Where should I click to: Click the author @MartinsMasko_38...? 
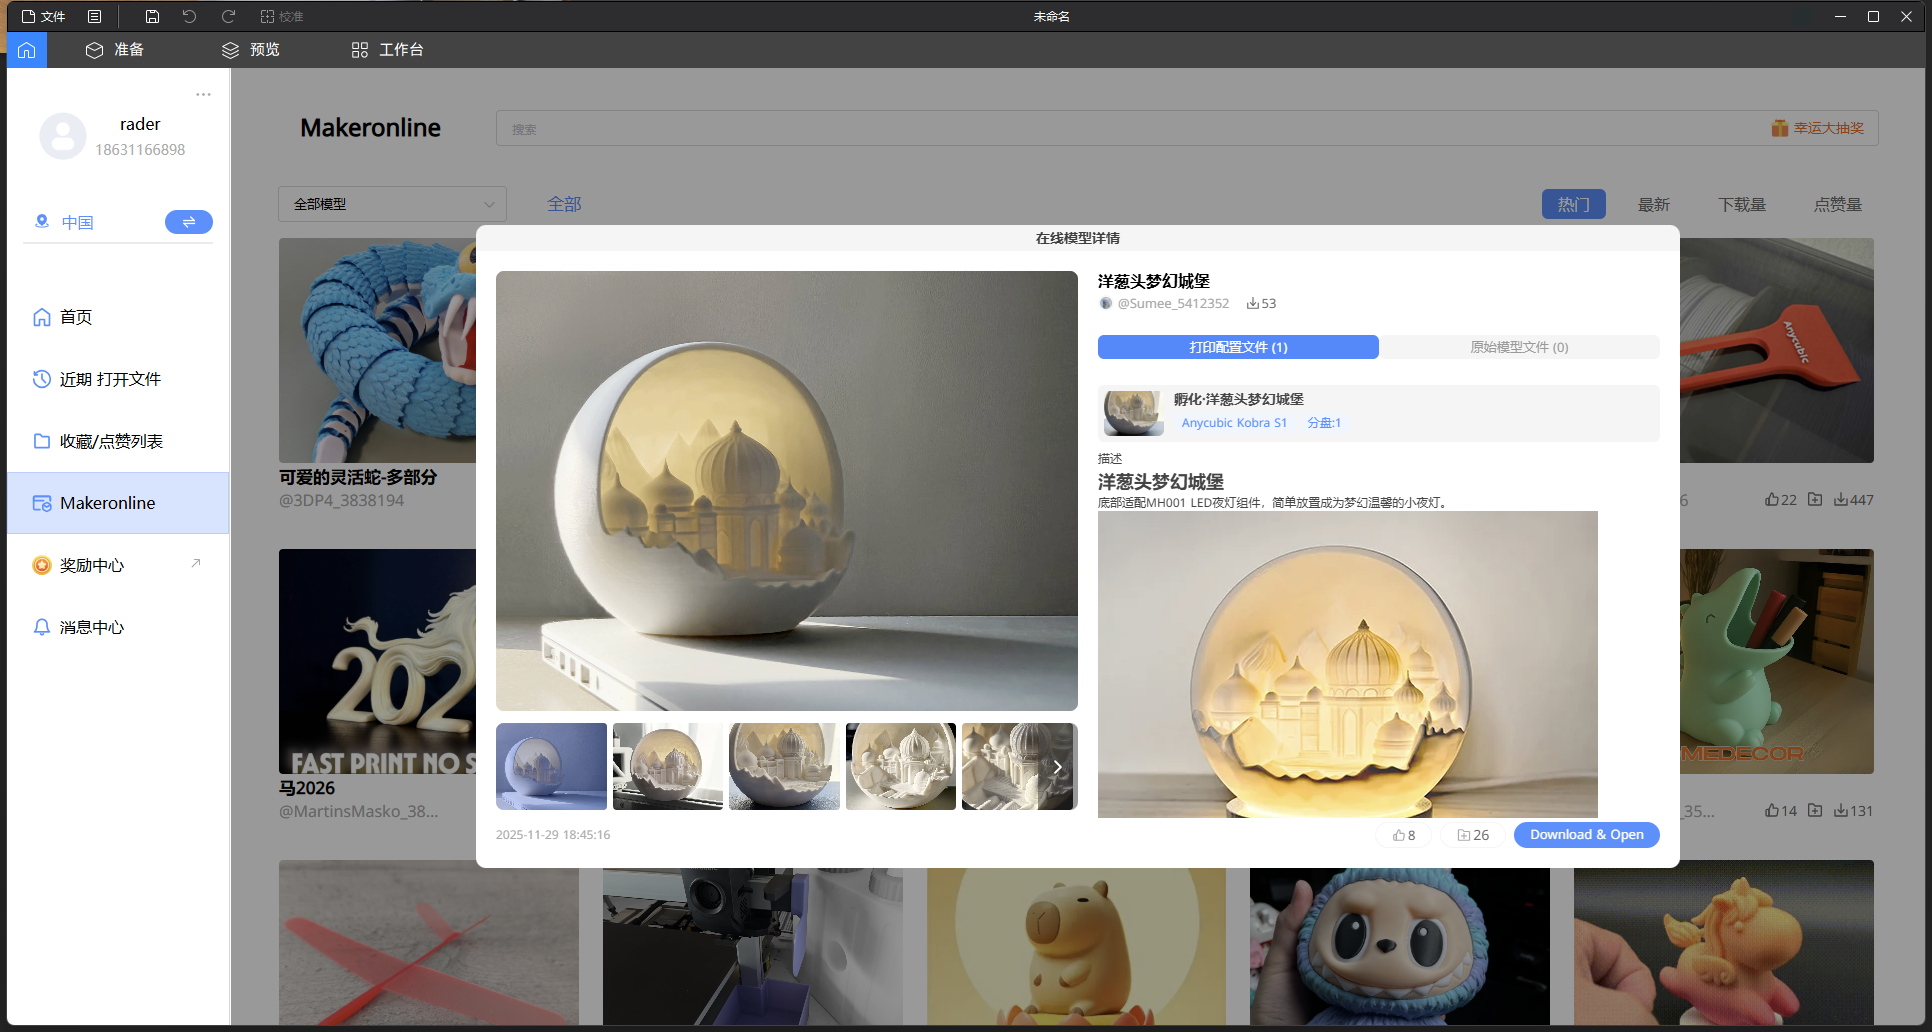358,811
